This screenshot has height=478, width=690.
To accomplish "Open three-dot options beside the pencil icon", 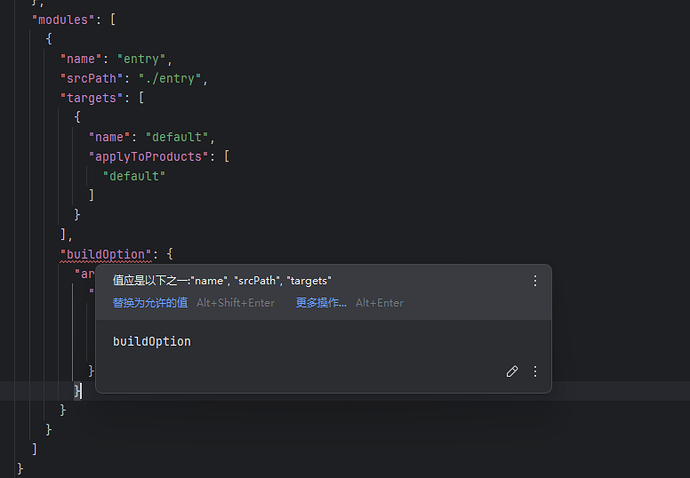I will [535, 371].
